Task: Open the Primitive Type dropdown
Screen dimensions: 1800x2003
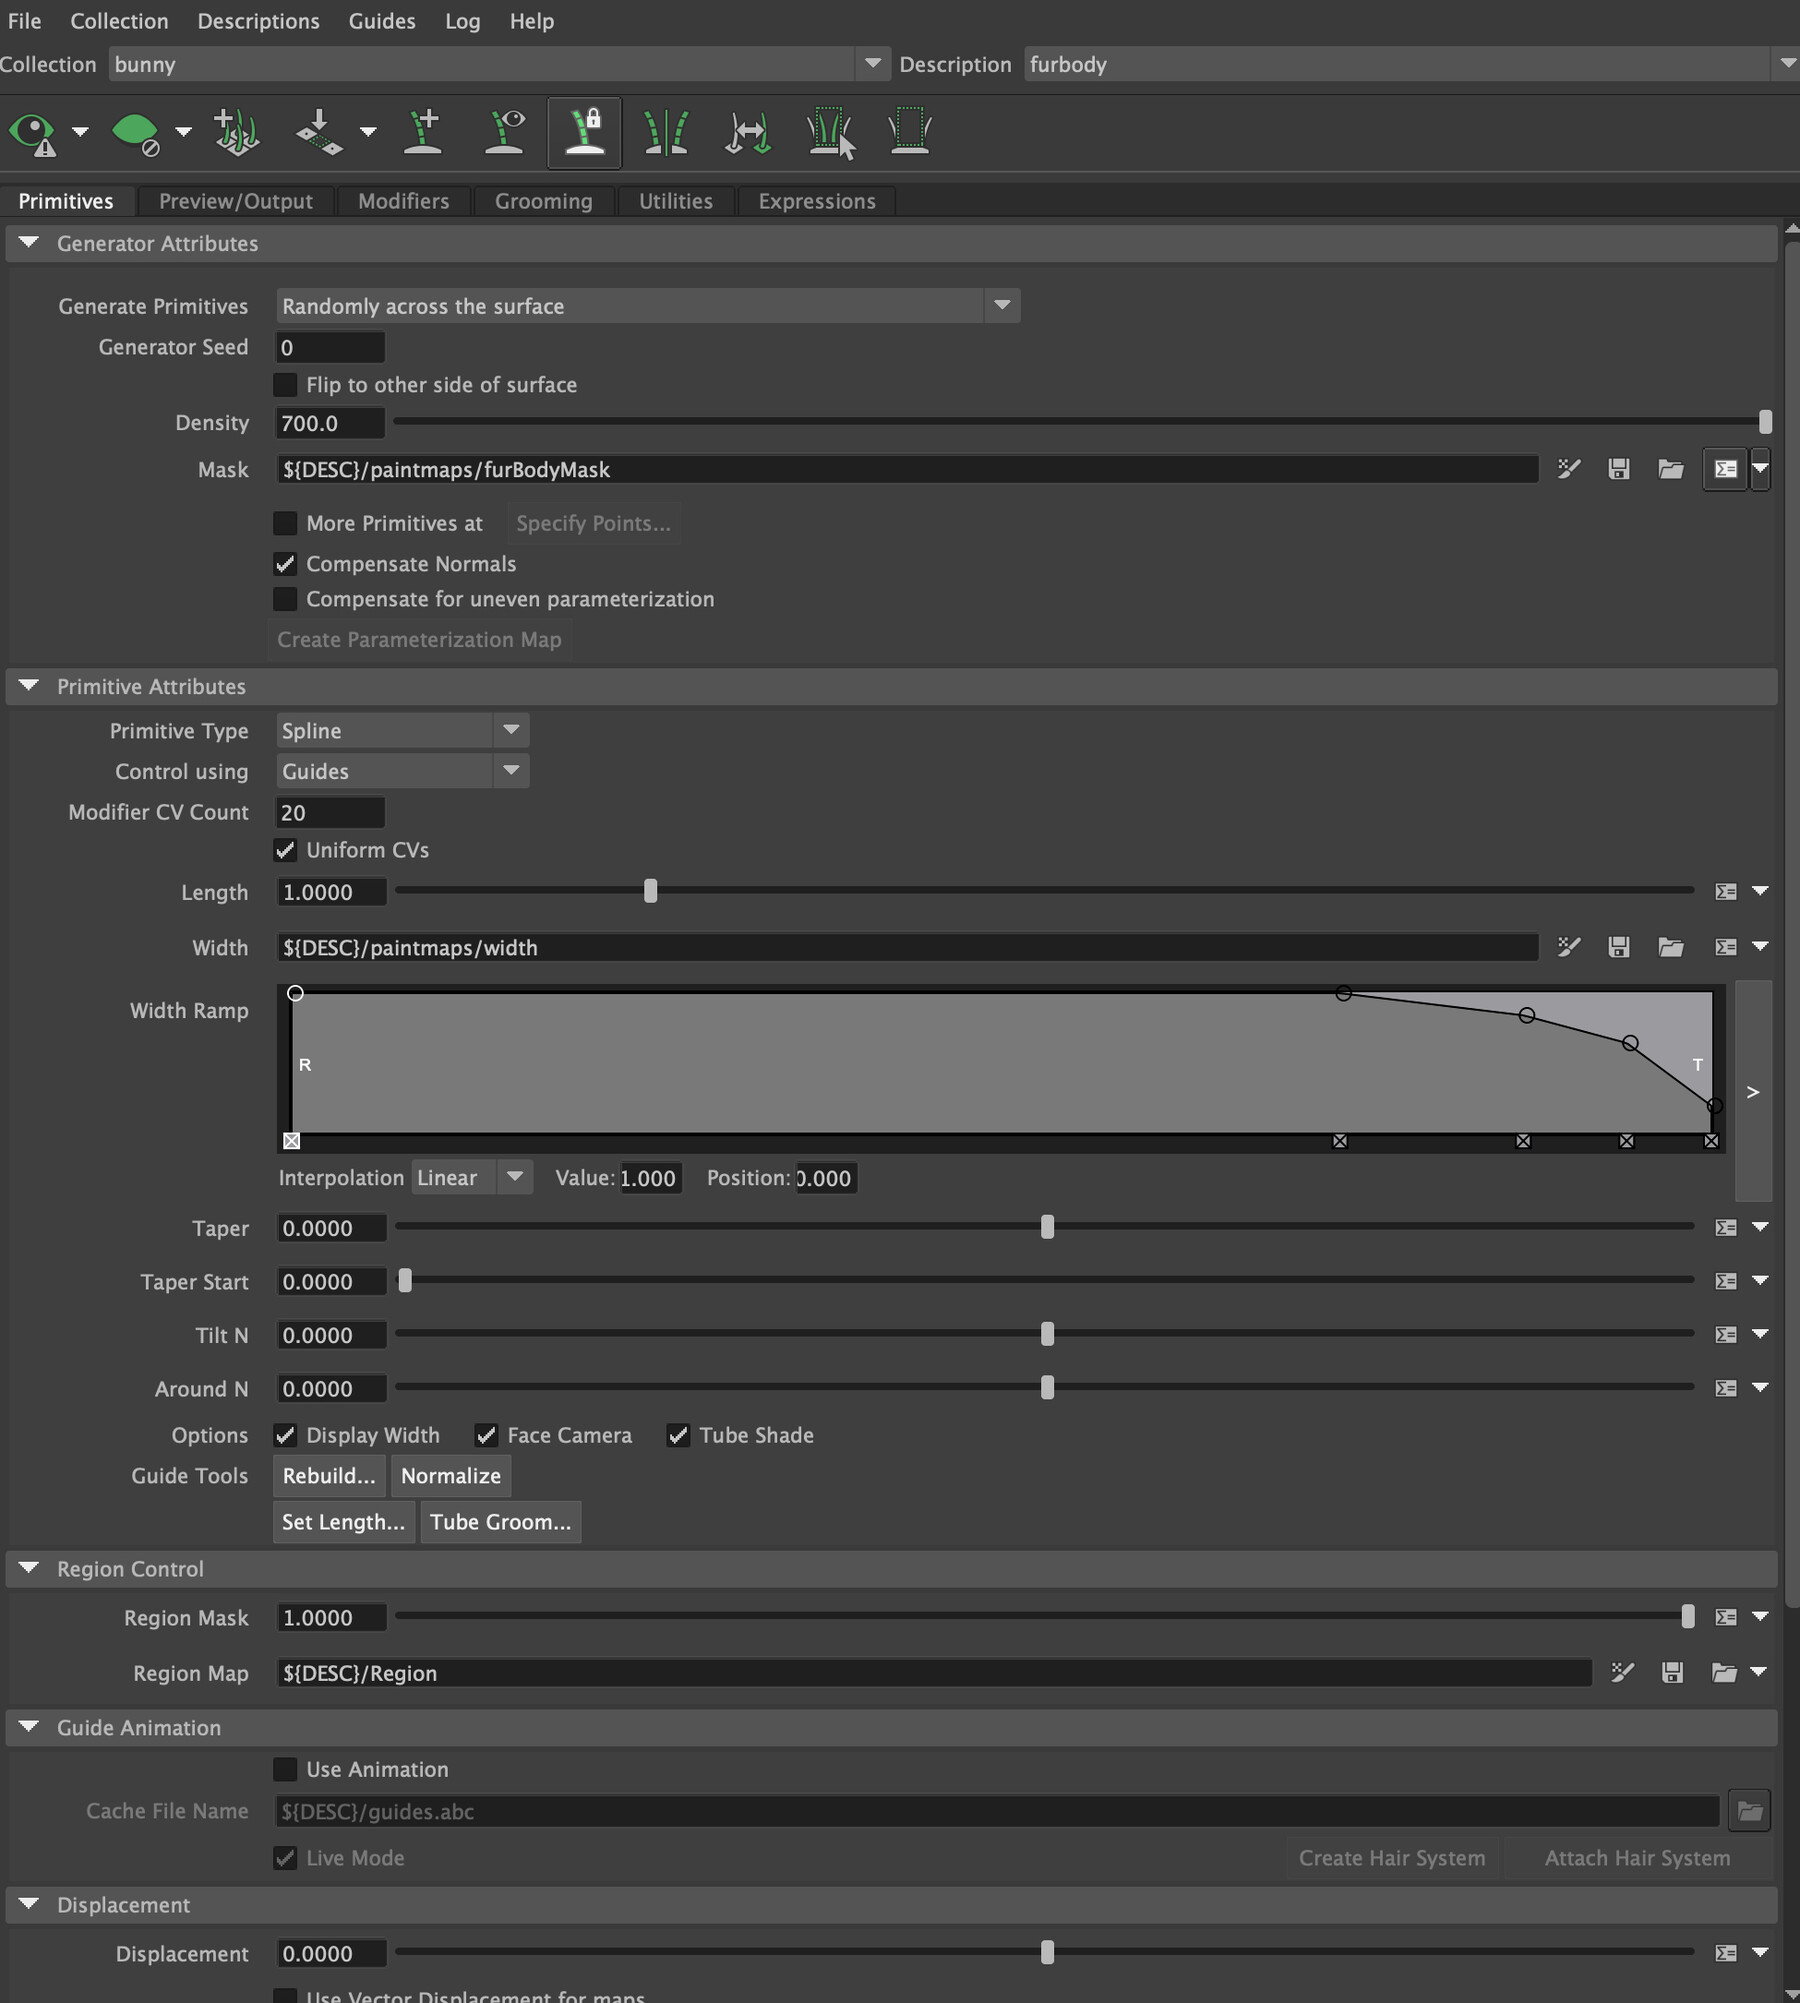Action: tap(402, 731)
